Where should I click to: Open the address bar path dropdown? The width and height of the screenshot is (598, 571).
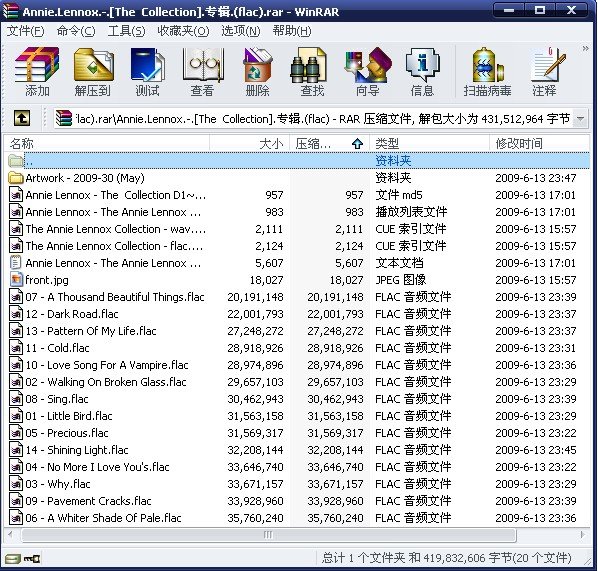pos(580,119)
